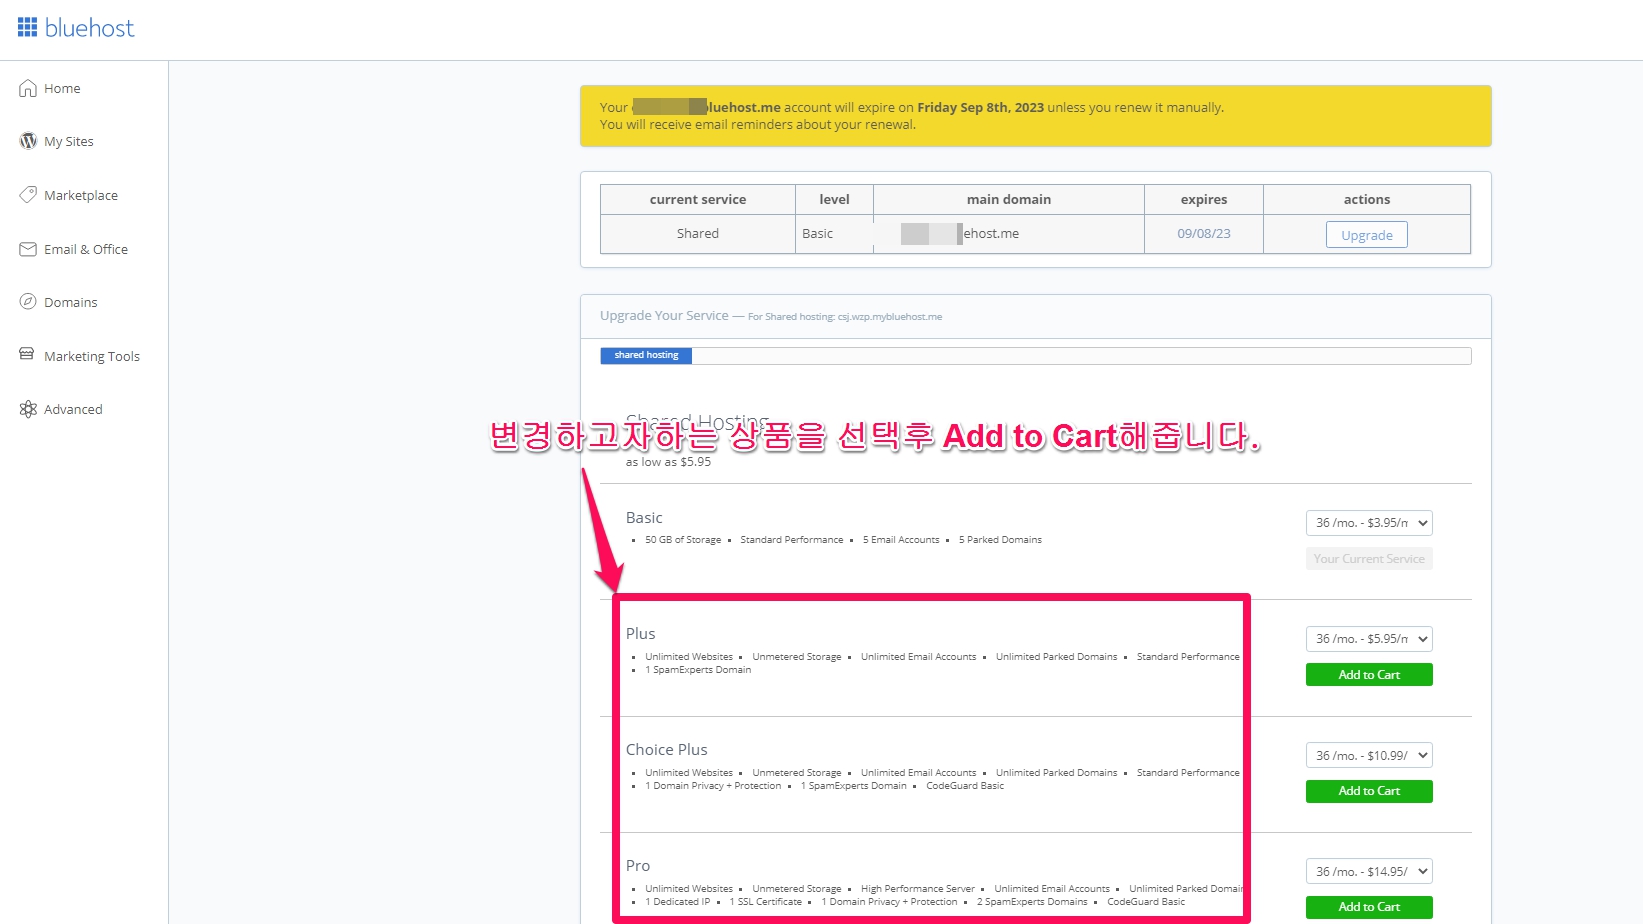Image resolution: width=1643 pixels, height=924 pixels.
Task: Open the Pro plan term dropdown
Action: coord(1369,872)
